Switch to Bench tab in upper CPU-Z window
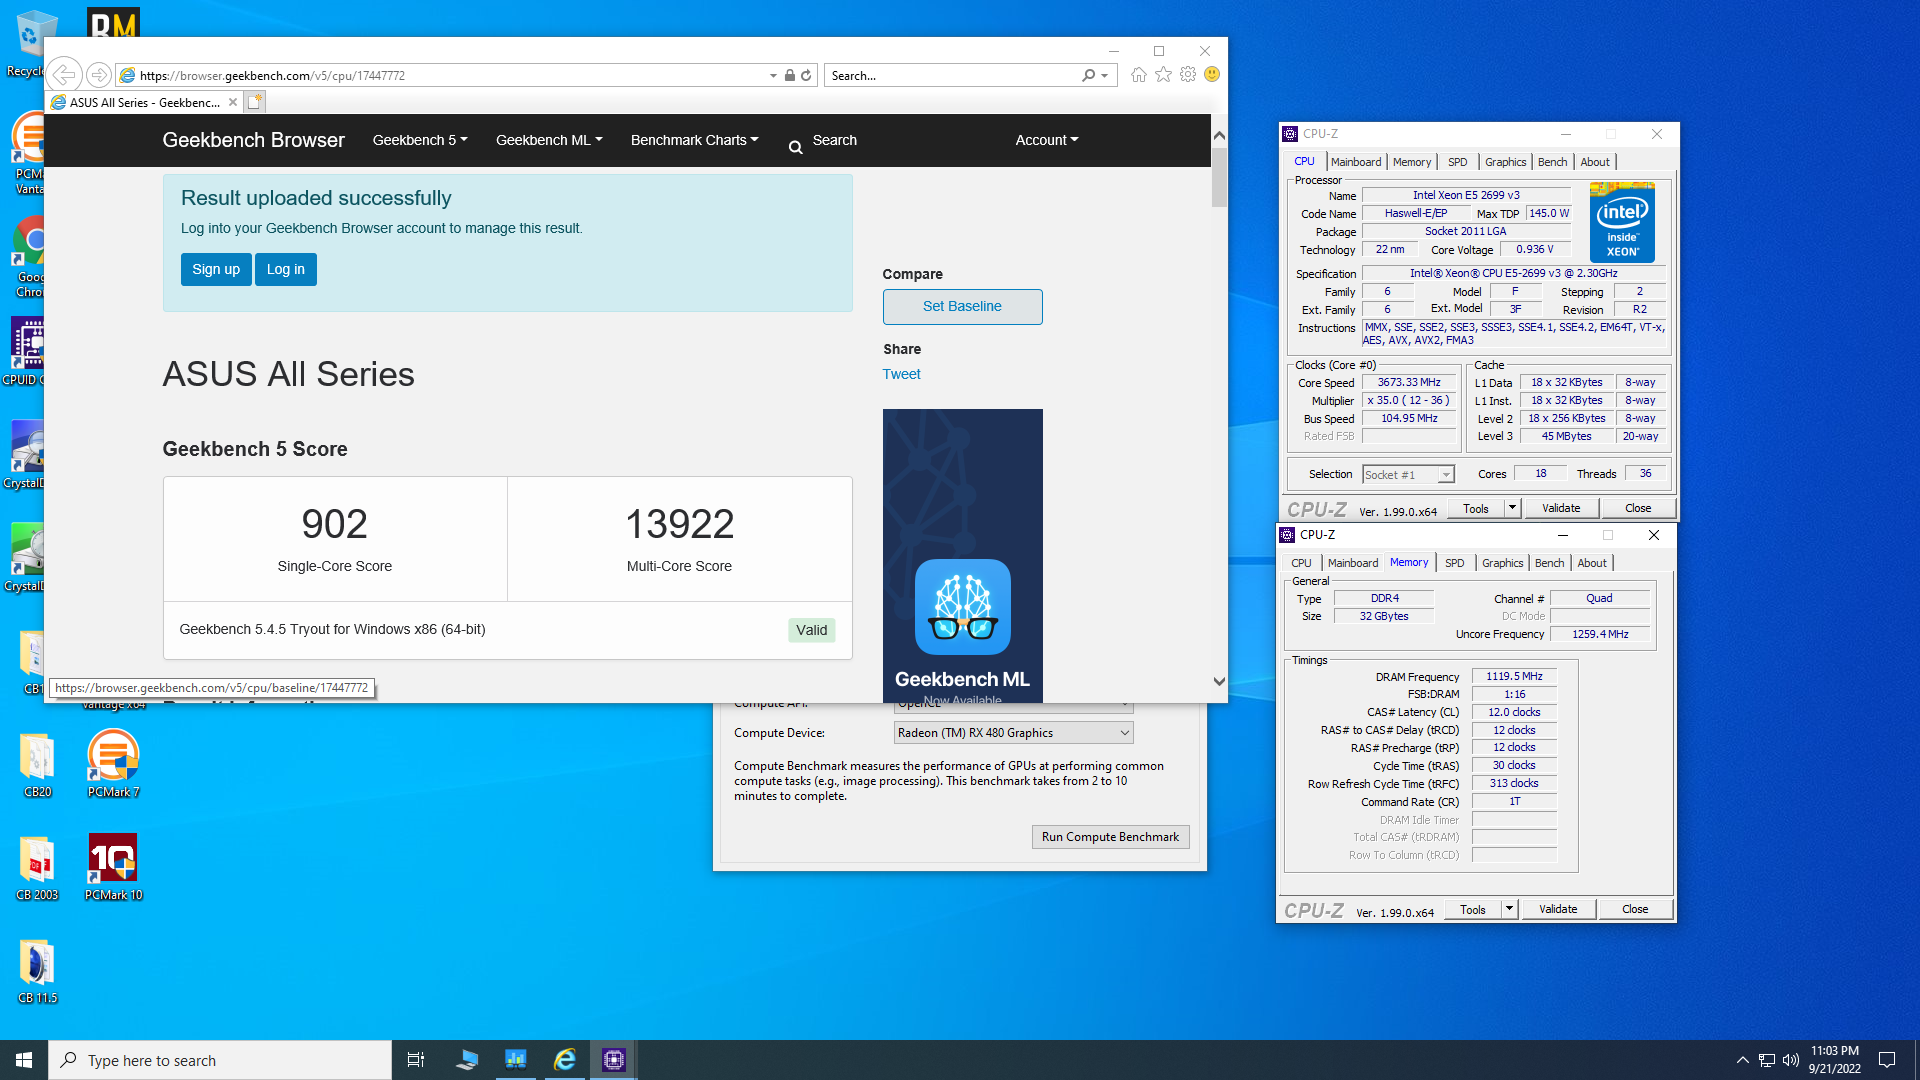1920x1080 pixels. coord(1552,162)
